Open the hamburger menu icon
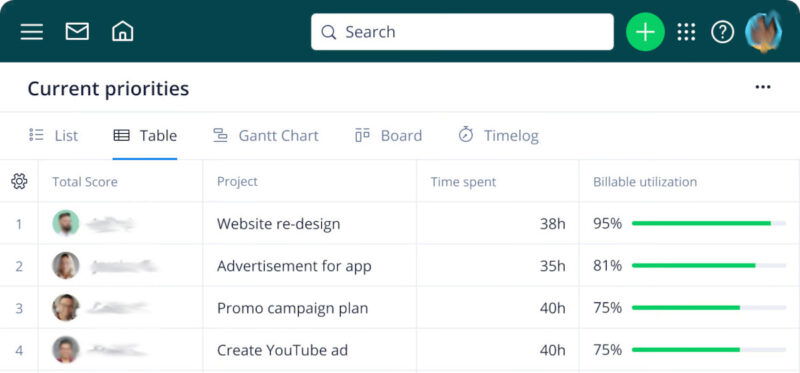 [32, 32]
